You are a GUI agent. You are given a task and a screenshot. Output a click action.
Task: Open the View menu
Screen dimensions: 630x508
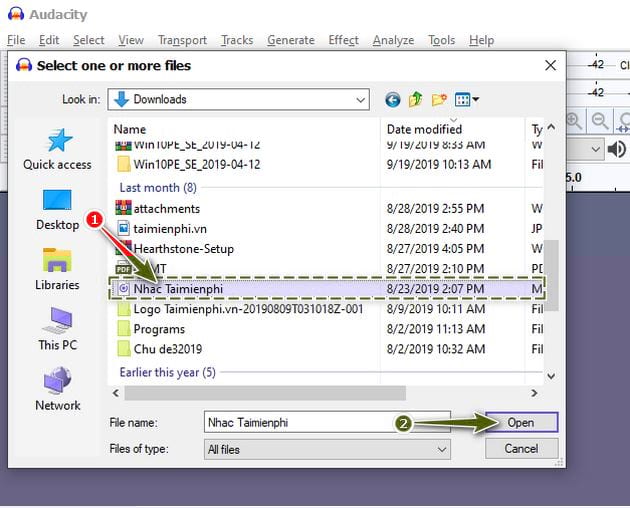click(x=131, y=40)
